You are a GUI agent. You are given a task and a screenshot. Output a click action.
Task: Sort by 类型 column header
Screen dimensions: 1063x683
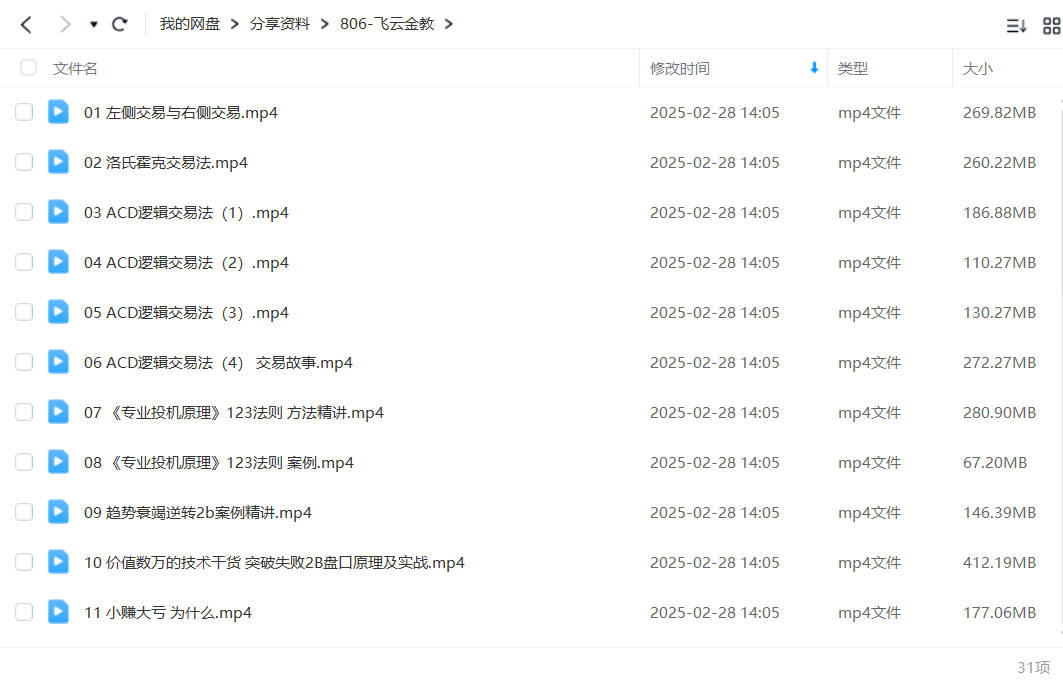(852, 69)
